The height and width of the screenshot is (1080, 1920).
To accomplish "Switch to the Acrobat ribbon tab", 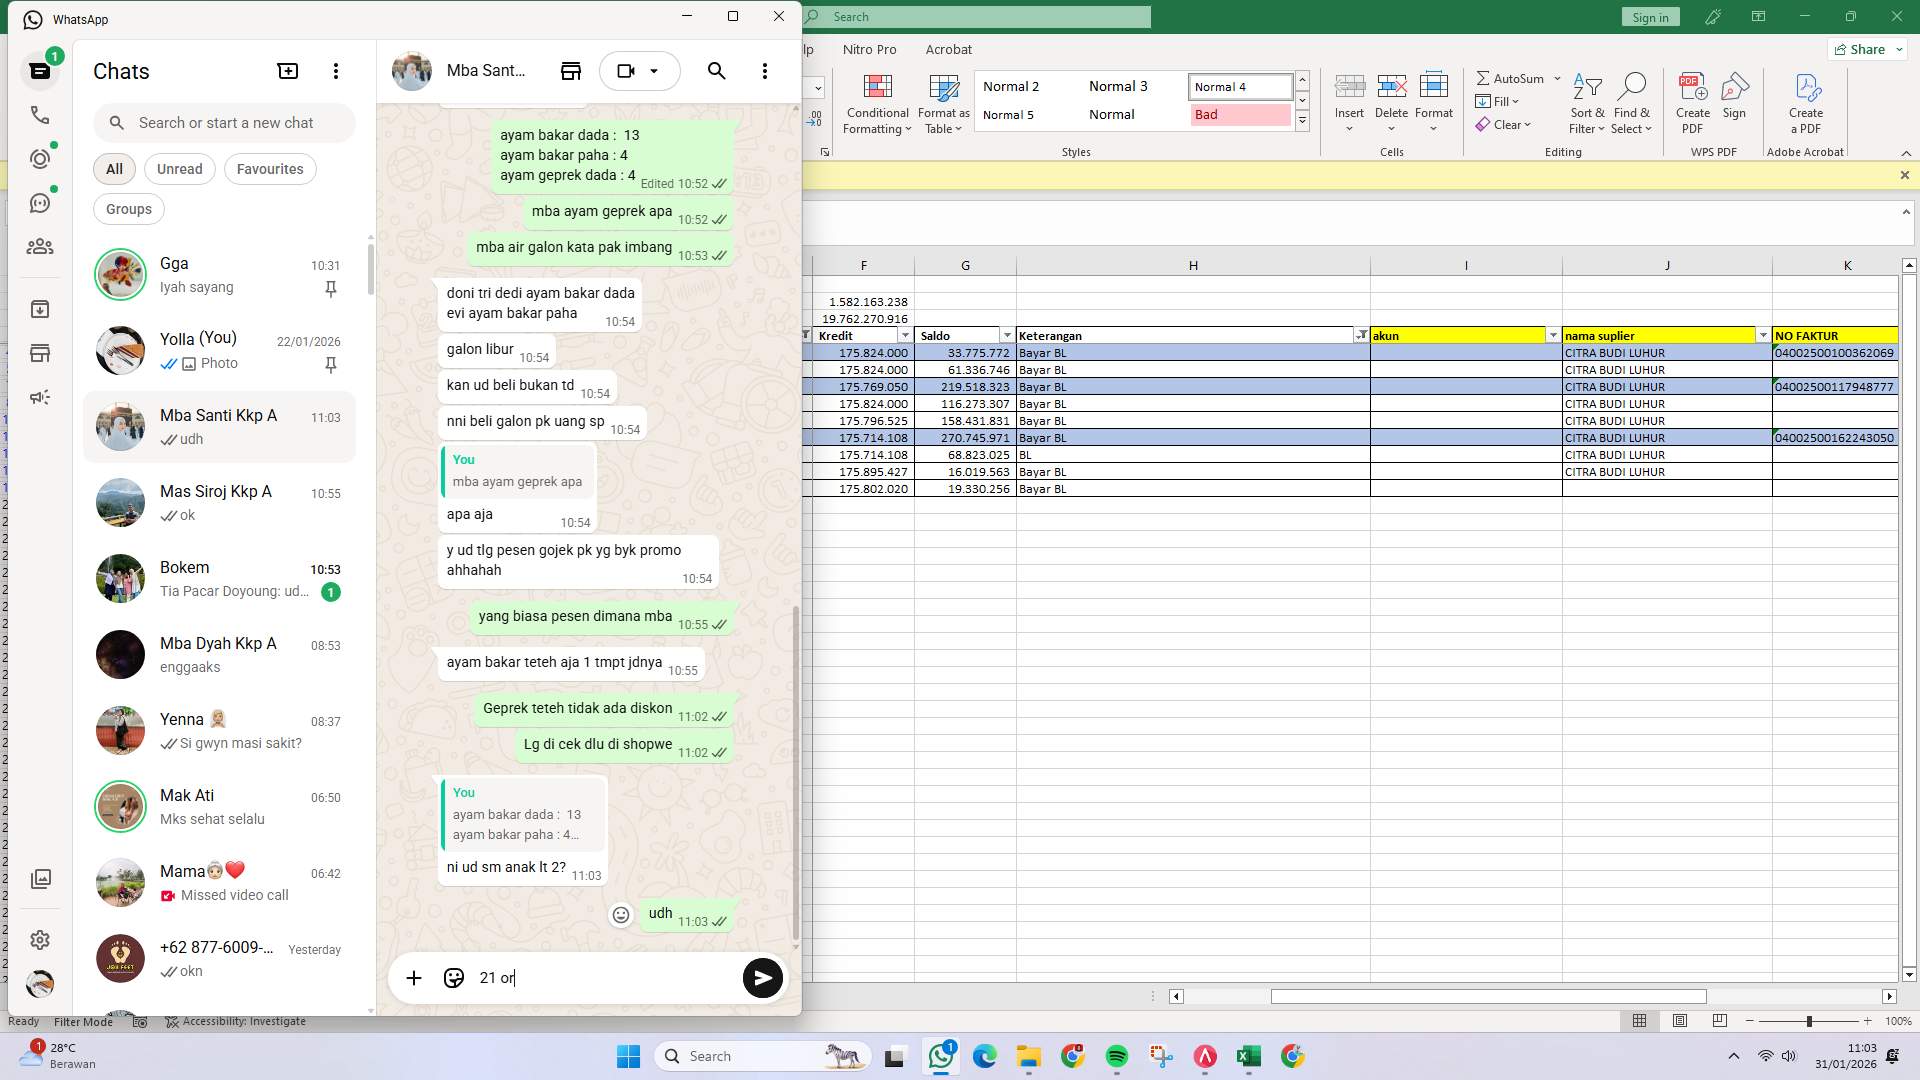I will [x=948, y=49].
